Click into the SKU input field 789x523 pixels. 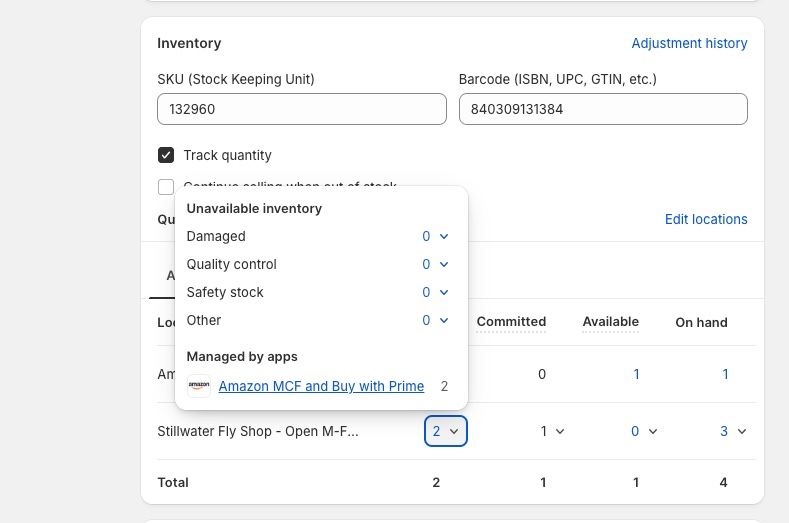(301, 109)
